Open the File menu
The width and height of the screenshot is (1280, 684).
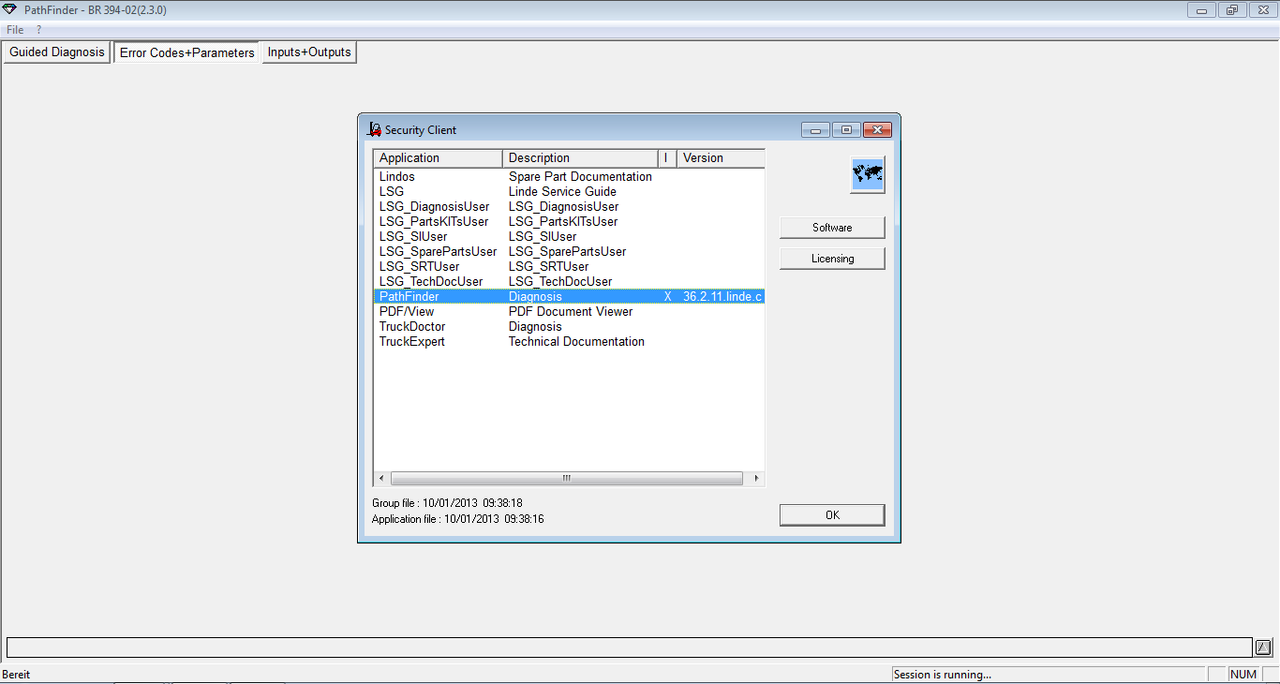[15, 30]
